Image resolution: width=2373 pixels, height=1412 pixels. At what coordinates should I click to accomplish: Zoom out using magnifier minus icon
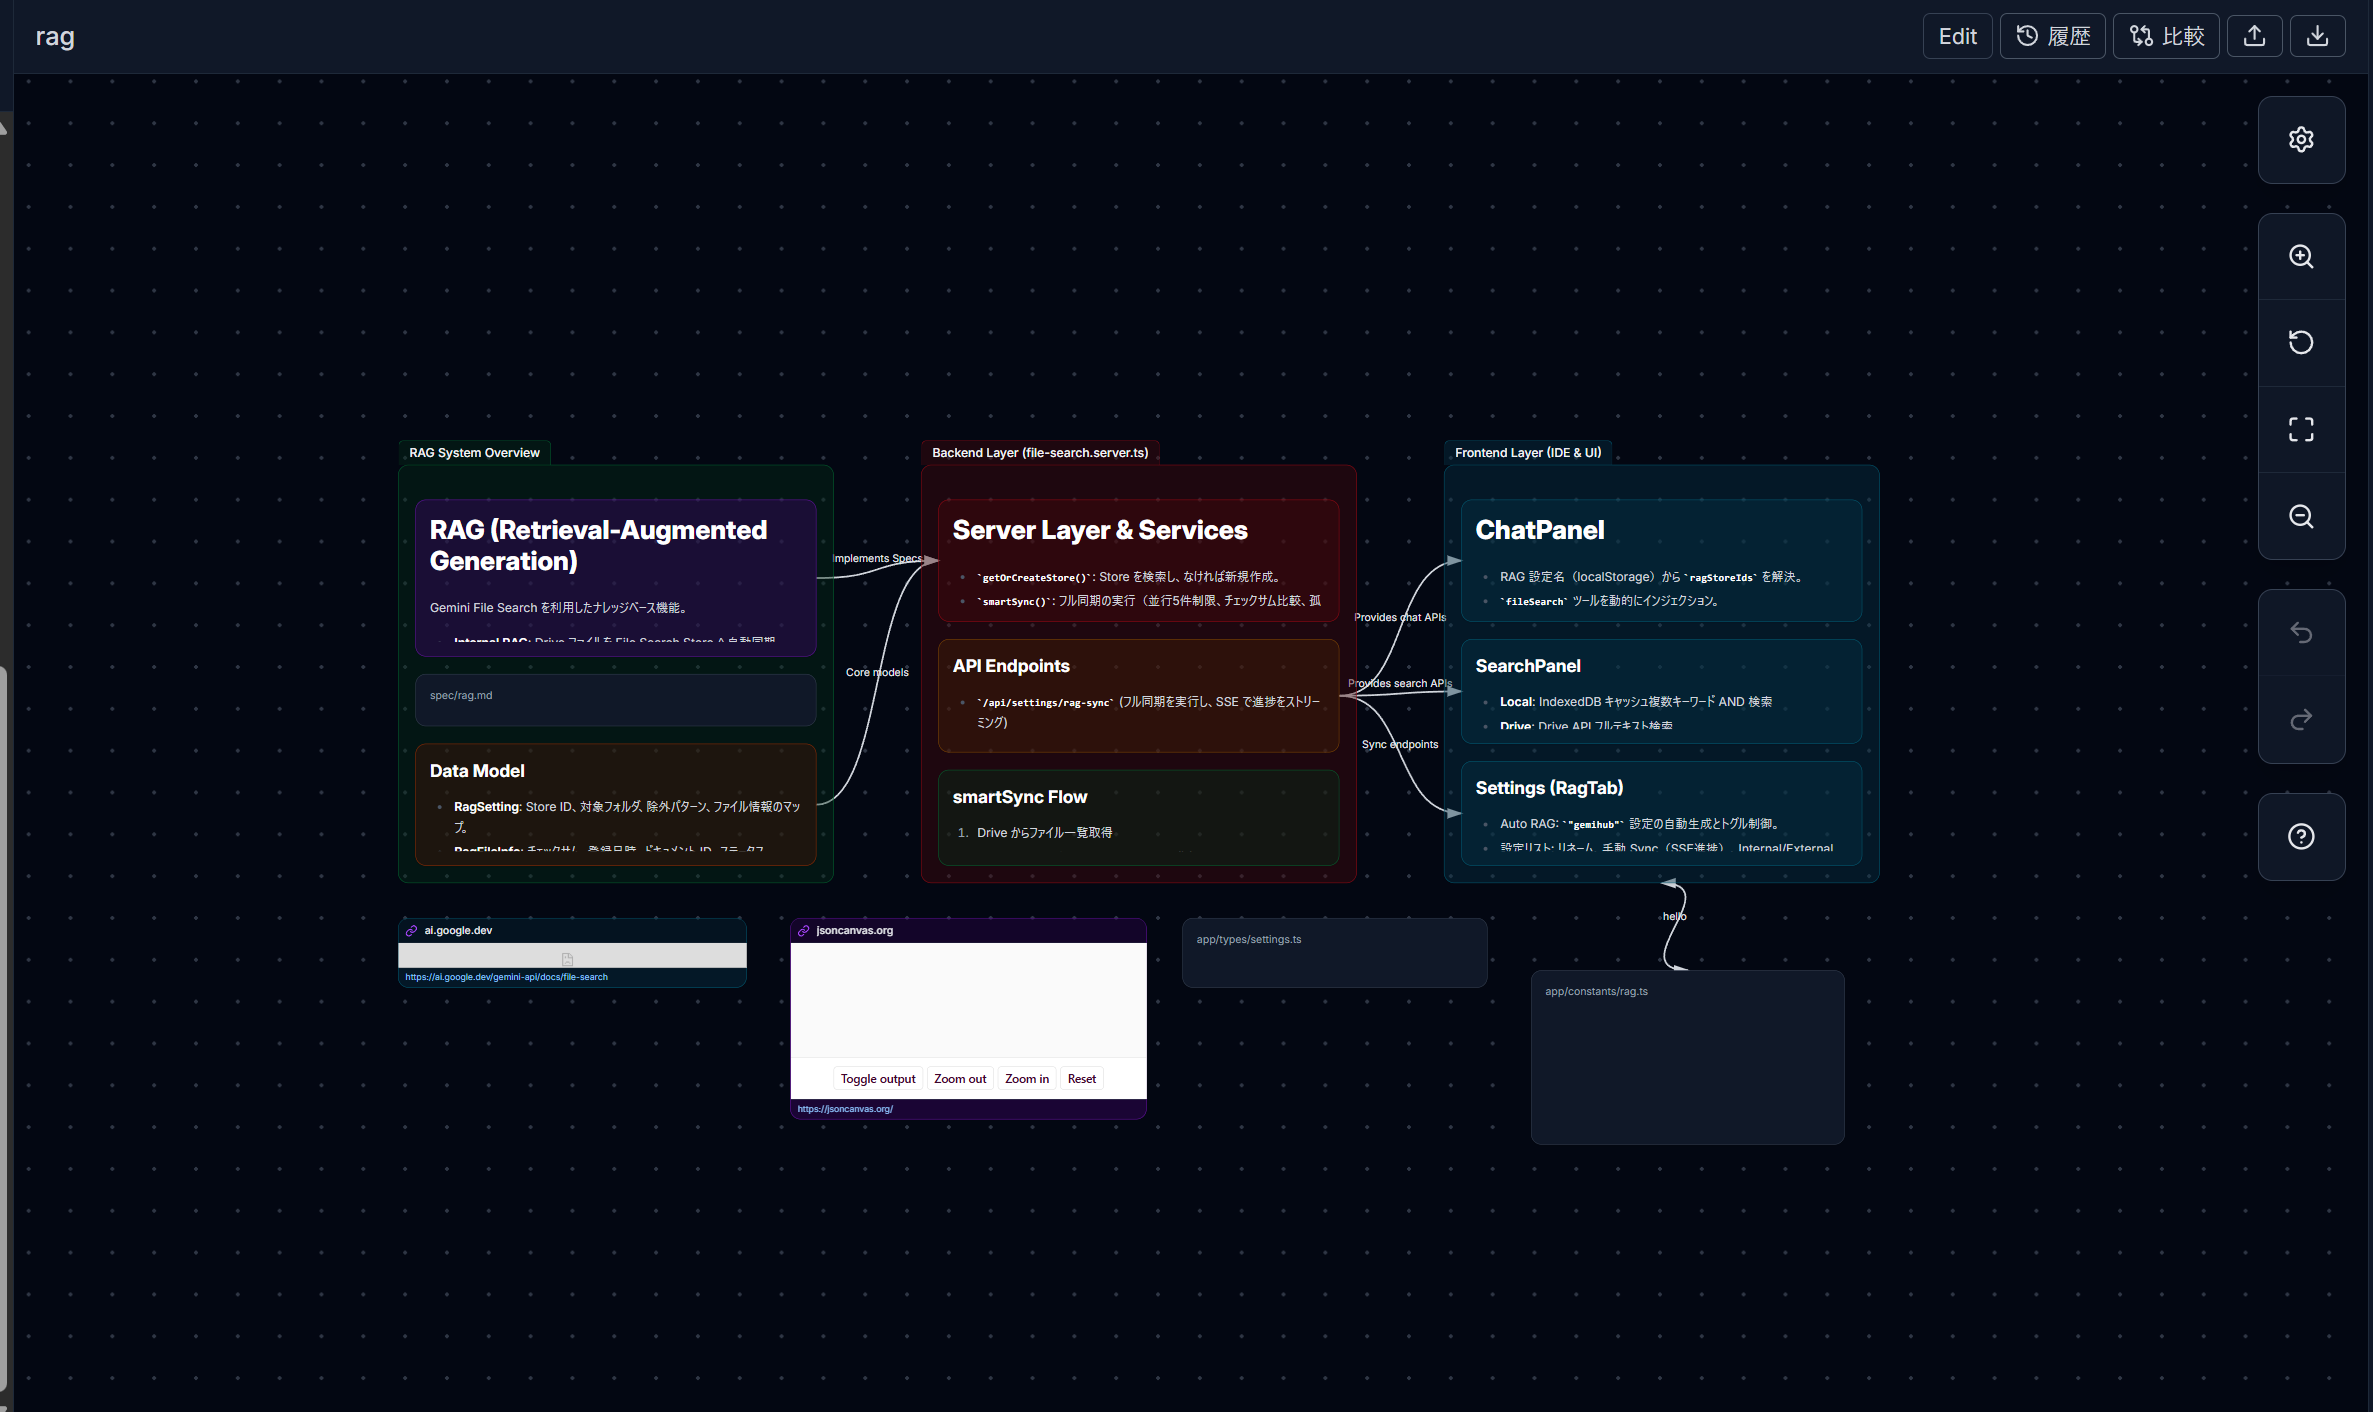coord(2301,516)
